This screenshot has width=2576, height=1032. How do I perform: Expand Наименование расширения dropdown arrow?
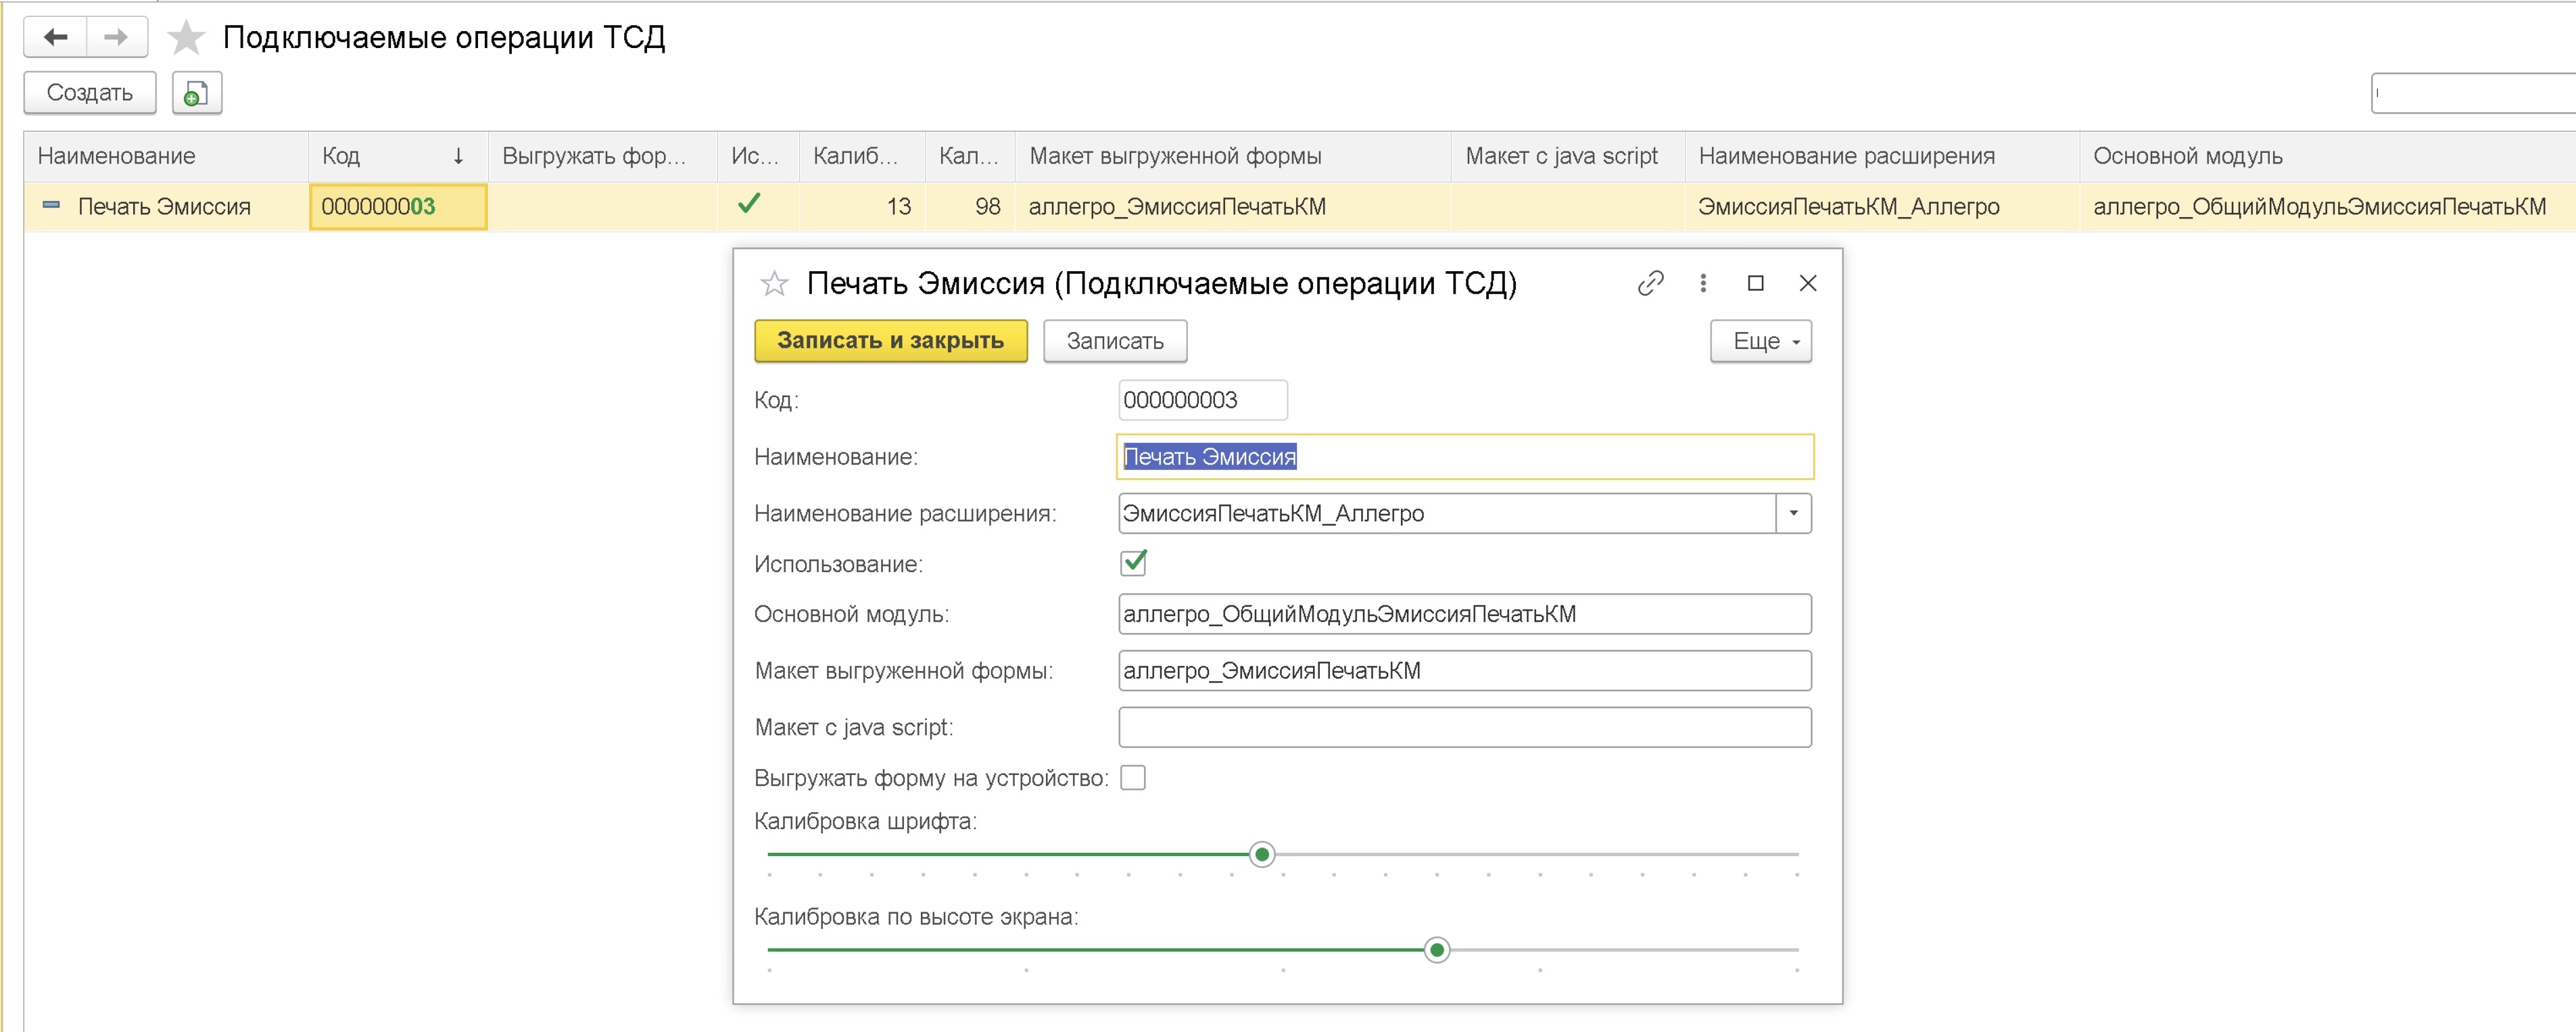point(1794,514)
